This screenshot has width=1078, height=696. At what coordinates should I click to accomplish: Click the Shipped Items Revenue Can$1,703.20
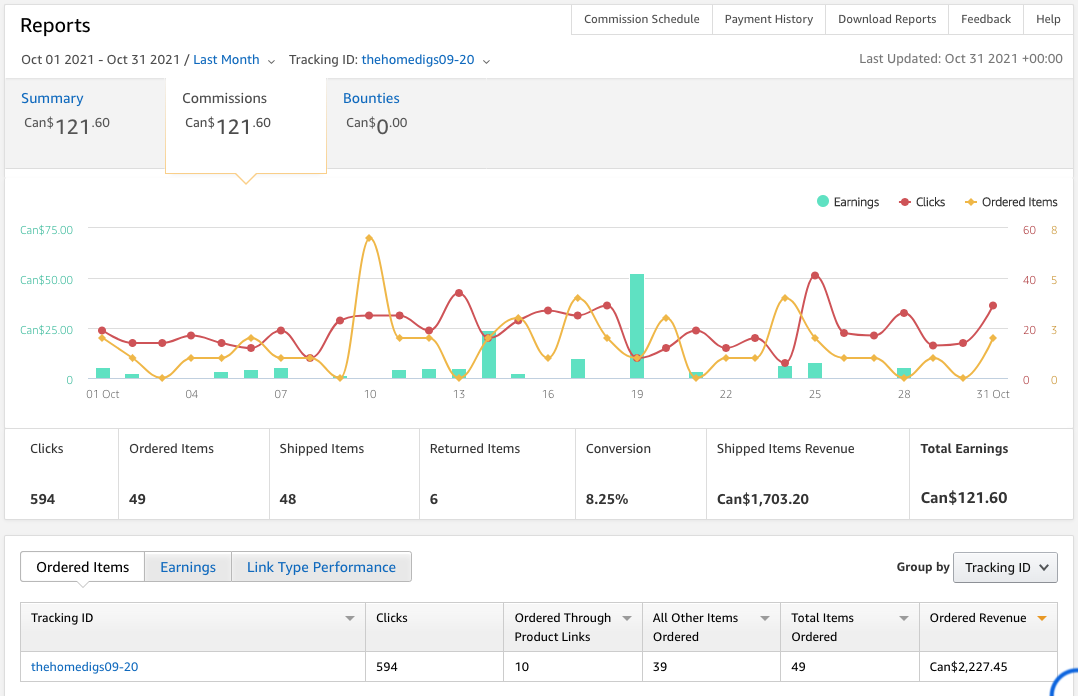(x=762, y=499)
